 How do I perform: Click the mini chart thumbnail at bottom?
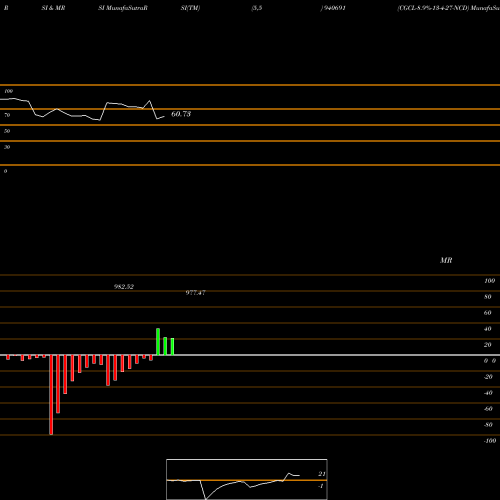[x=247, y=479]
